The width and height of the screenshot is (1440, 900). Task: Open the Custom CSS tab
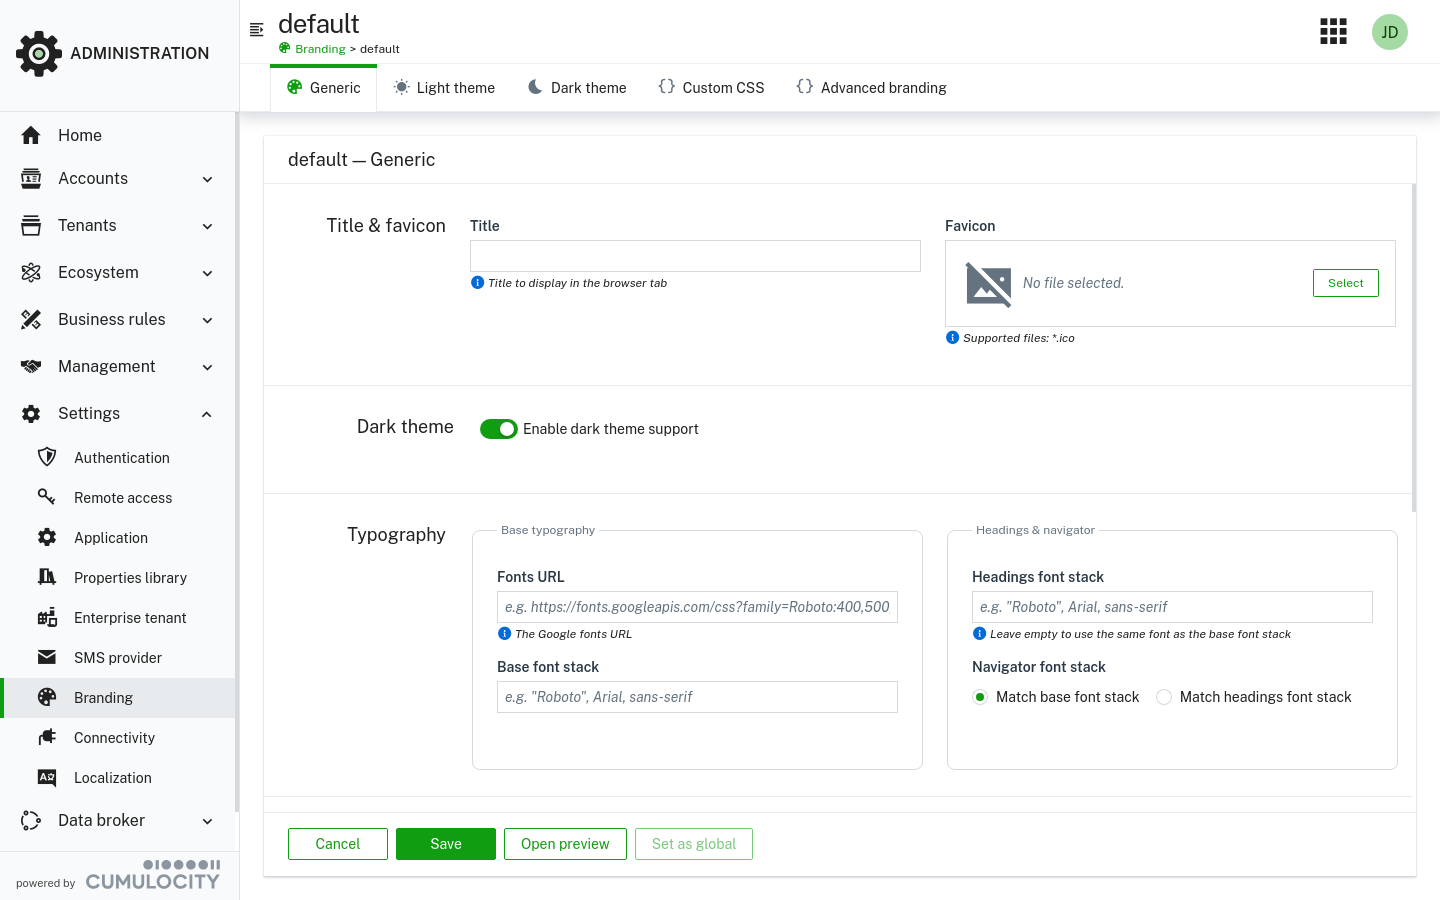[711, 88]
